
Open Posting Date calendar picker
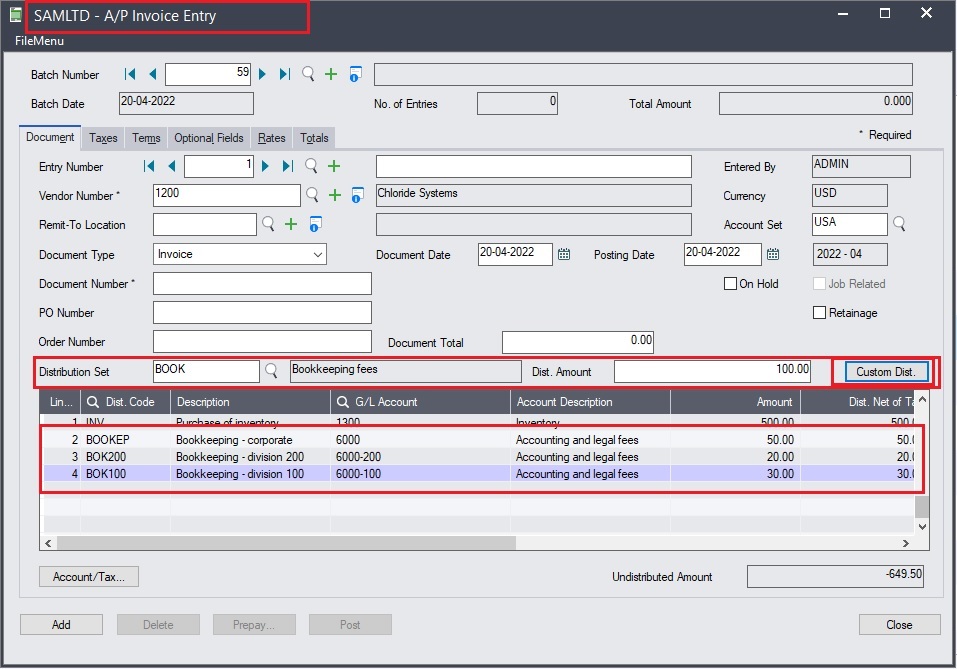pyautogui.click(x=773, y=254)
